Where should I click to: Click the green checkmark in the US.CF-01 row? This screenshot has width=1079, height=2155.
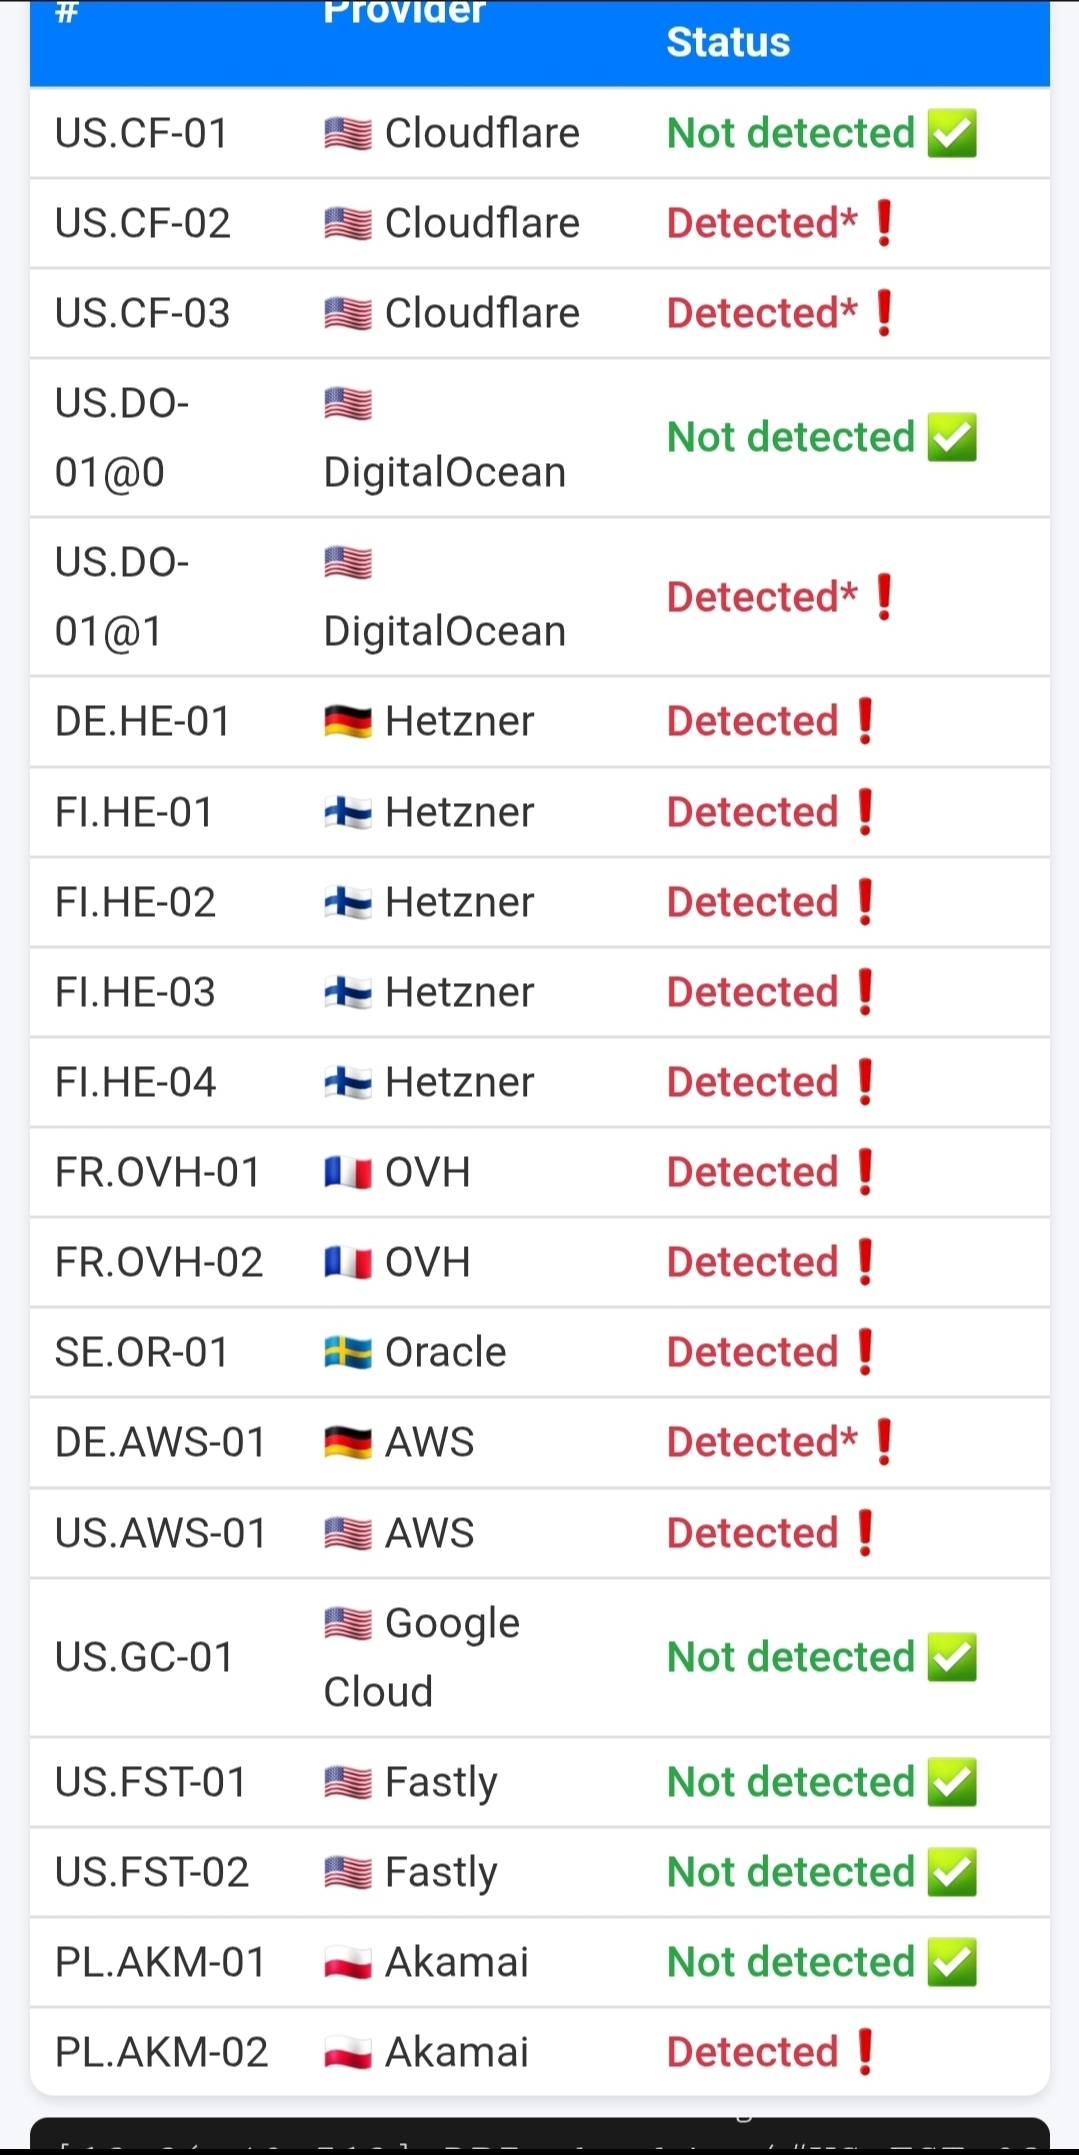point(951,134)
